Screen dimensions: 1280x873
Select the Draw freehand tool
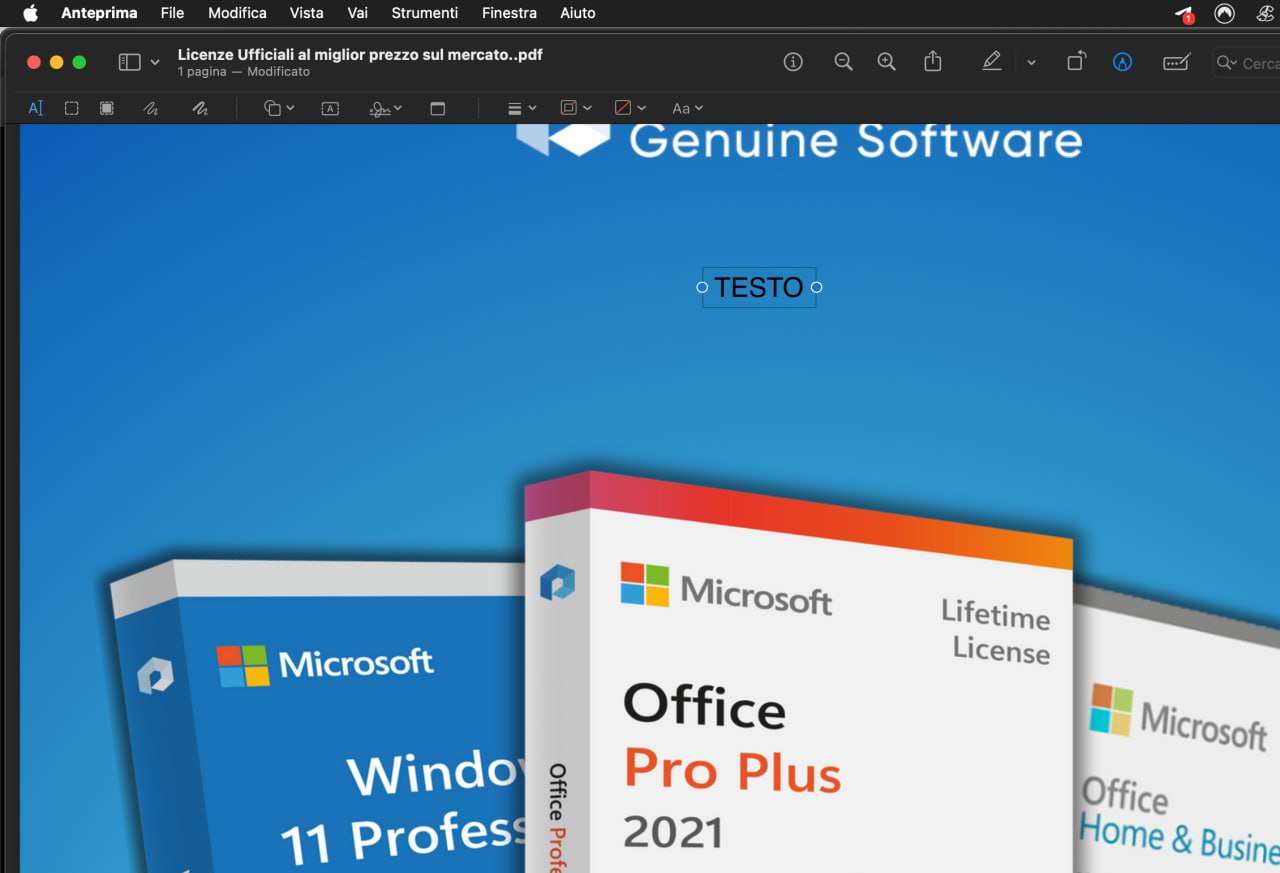click(x=200, y=108)
